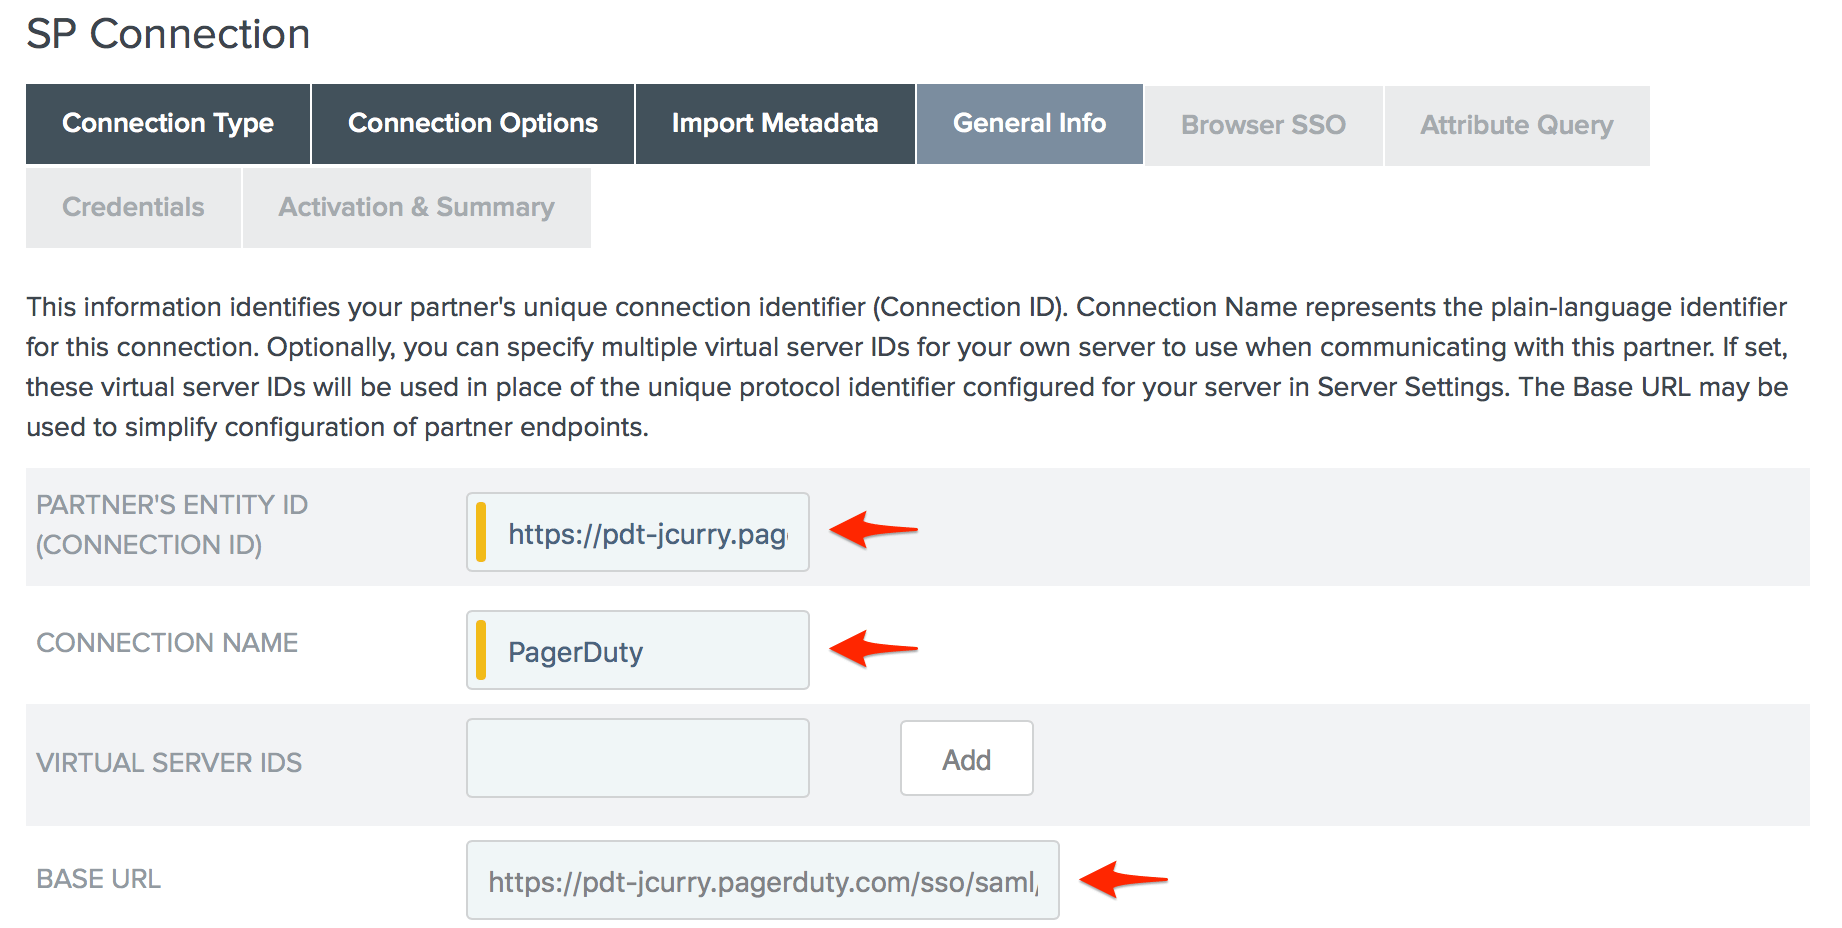
Task: Open the Connection Type tab
Action: 168,124
